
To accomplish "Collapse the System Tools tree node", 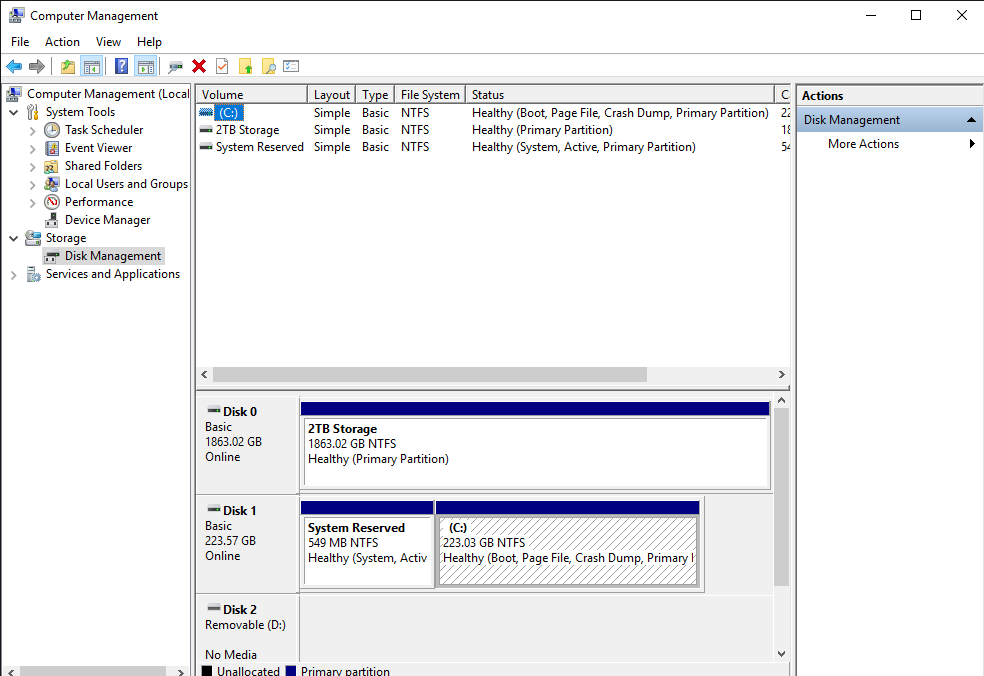I will pos(14,112).
